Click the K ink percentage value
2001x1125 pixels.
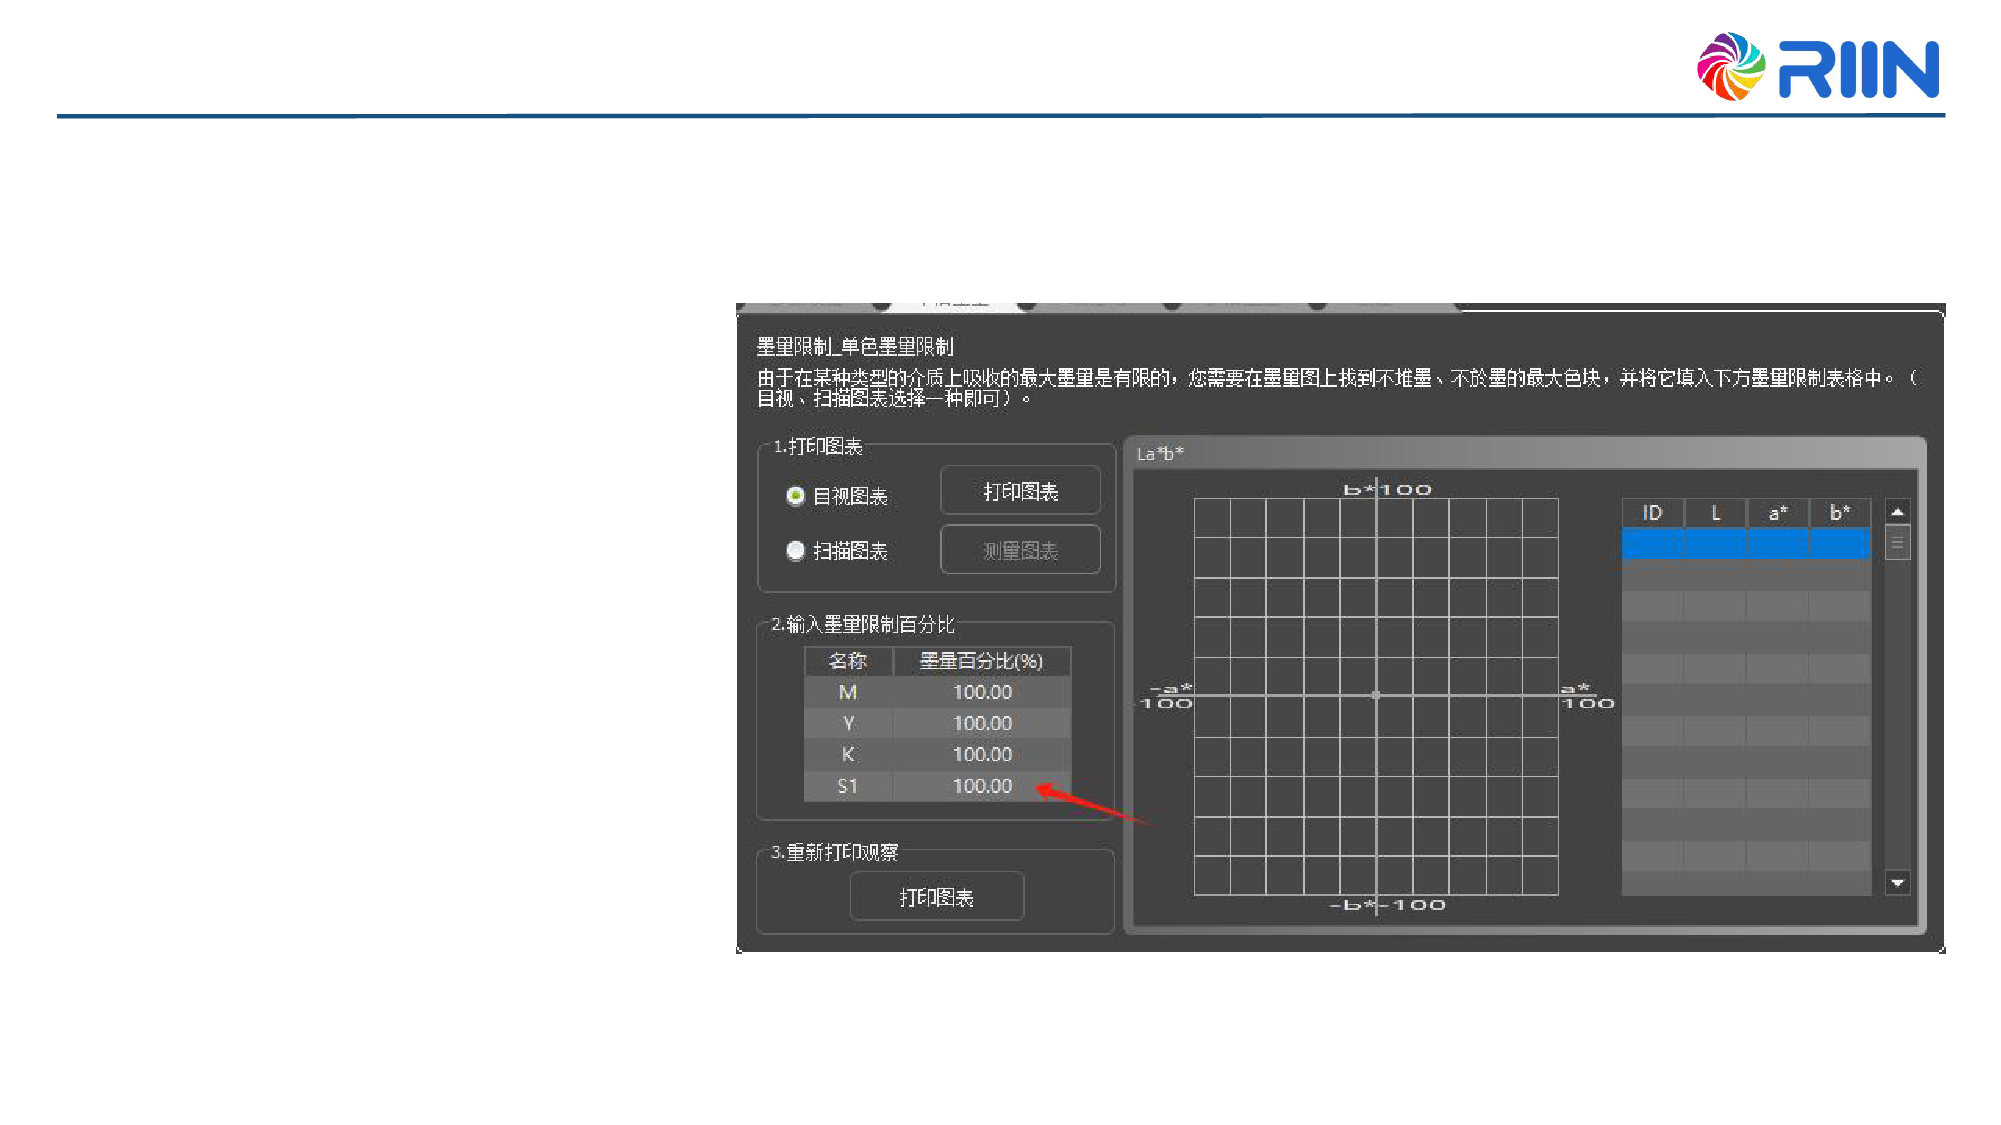coord(981,754)
